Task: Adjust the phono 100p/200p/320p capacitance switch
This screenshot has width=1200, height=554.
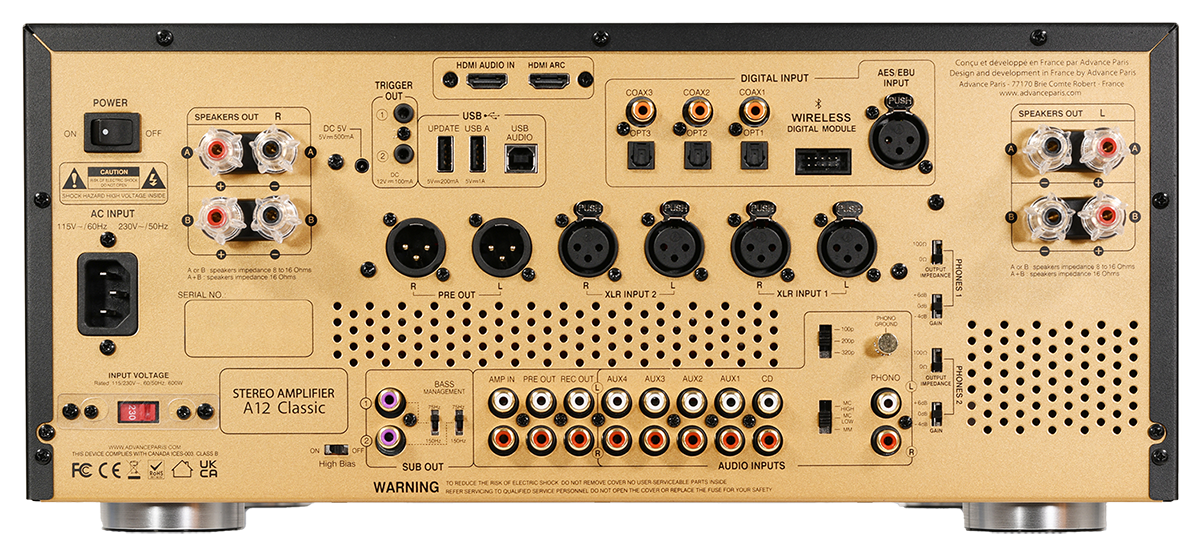Action: [823, 340]
